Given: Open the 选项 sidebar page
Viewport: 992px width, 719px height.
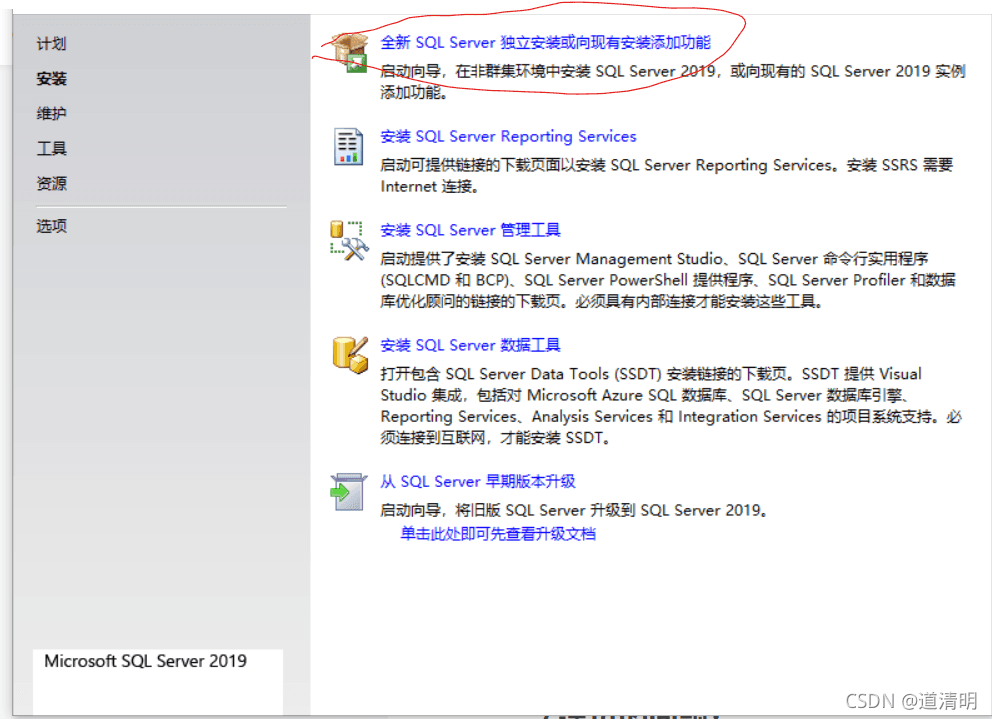Looking at the screenshot, I should pos(51,226).
